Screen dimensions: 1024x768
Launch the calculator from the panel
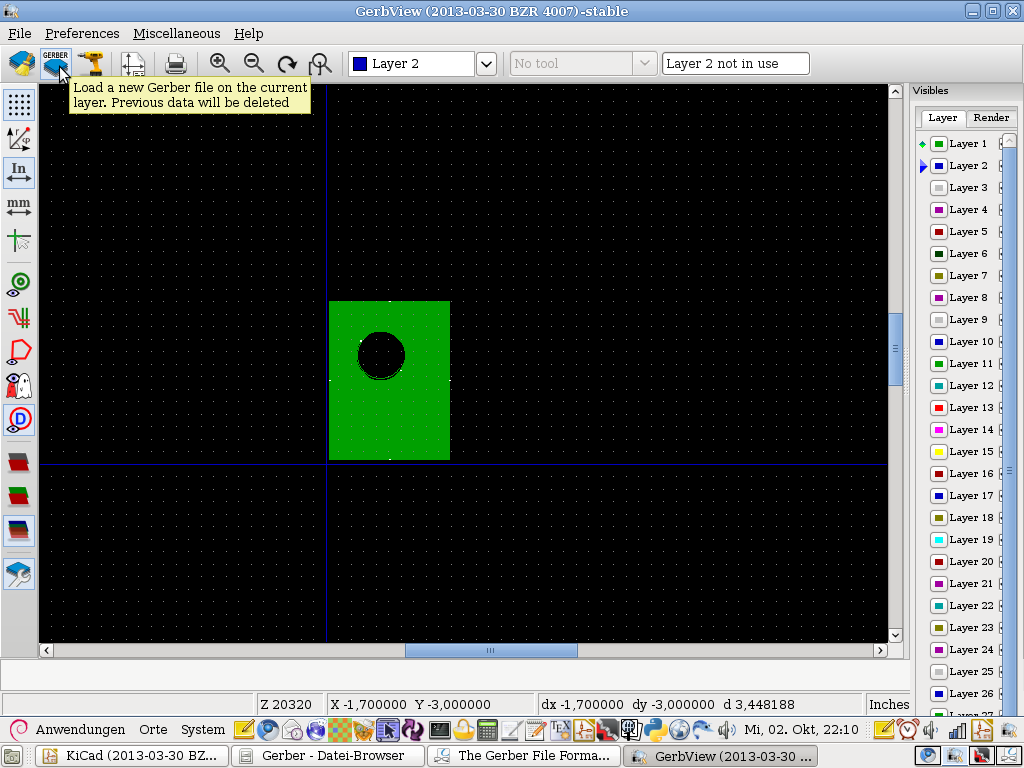coord(487,729)
